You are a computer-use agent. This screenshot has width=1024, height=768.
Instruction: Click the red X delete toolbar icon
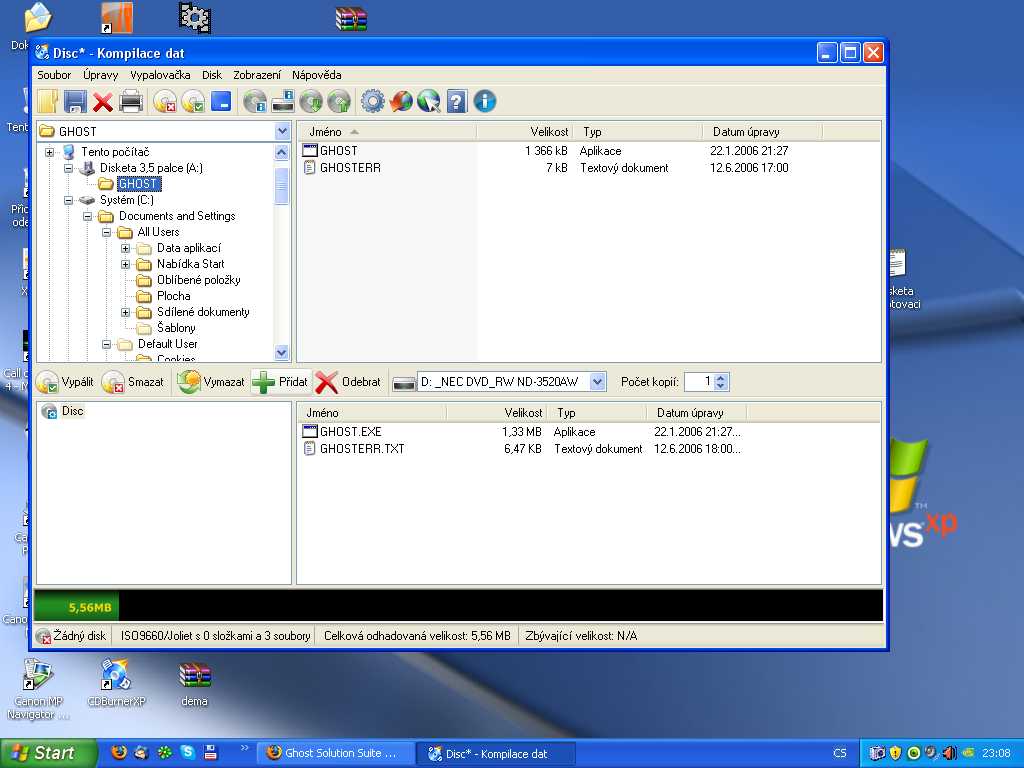[x=103, y=101]
